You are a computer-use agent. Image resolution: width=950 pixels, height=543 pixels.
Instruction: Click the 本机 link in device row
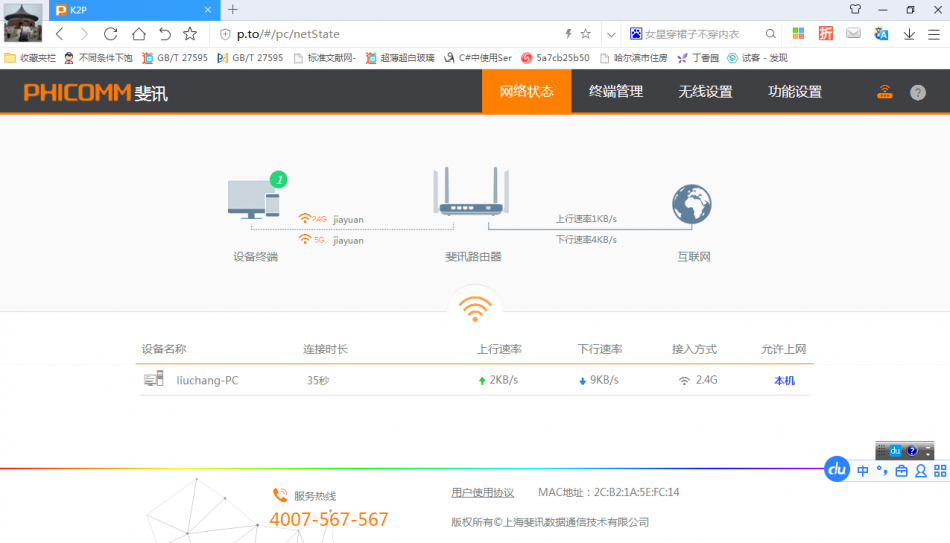(785, 381)
